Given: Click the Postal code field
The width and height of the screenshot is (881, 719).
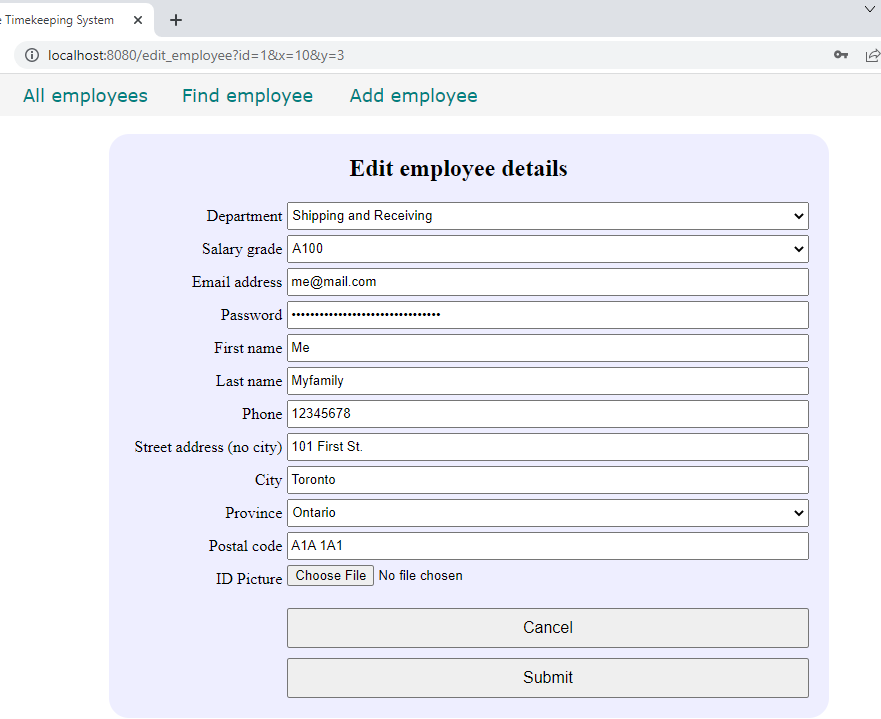Looking at the screenshot, I should (x=547, y=546).
